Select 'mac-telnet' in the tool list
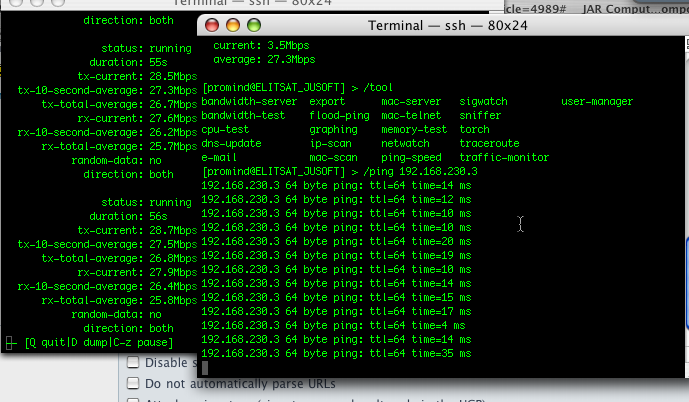The image size is (689, 402). pyautogui.click(x=411, y=116)
